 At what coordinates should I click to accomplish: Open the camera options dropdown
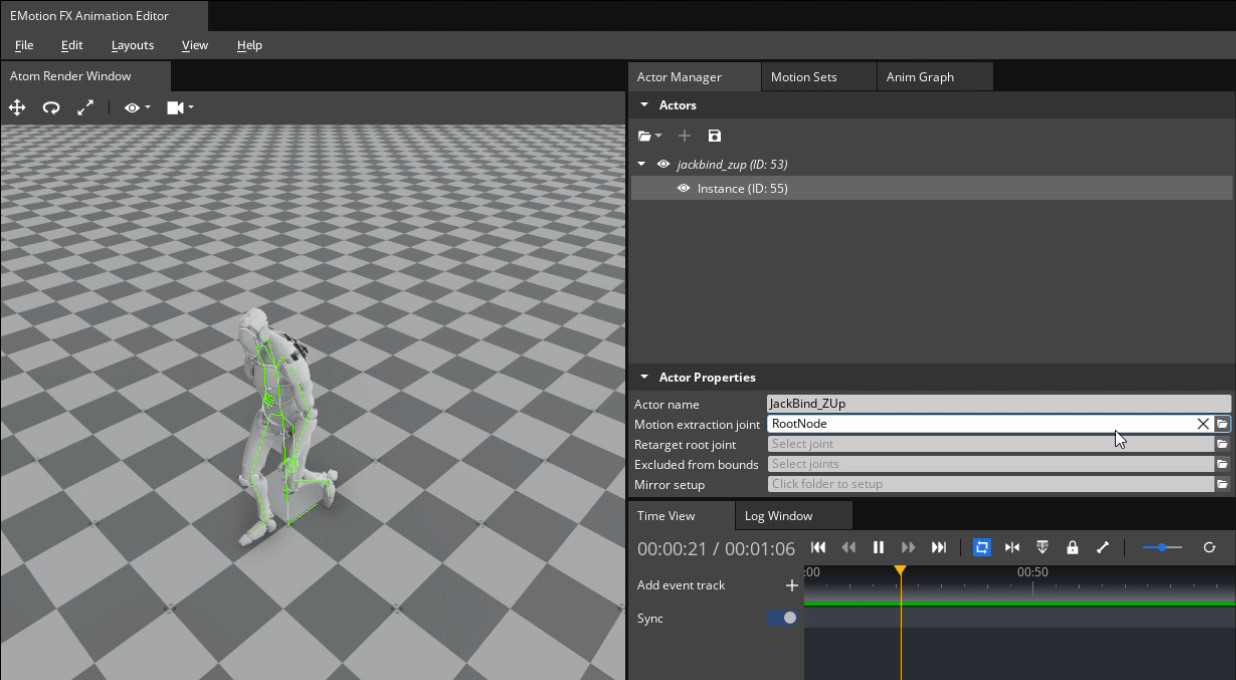click(x=180, y=108)
